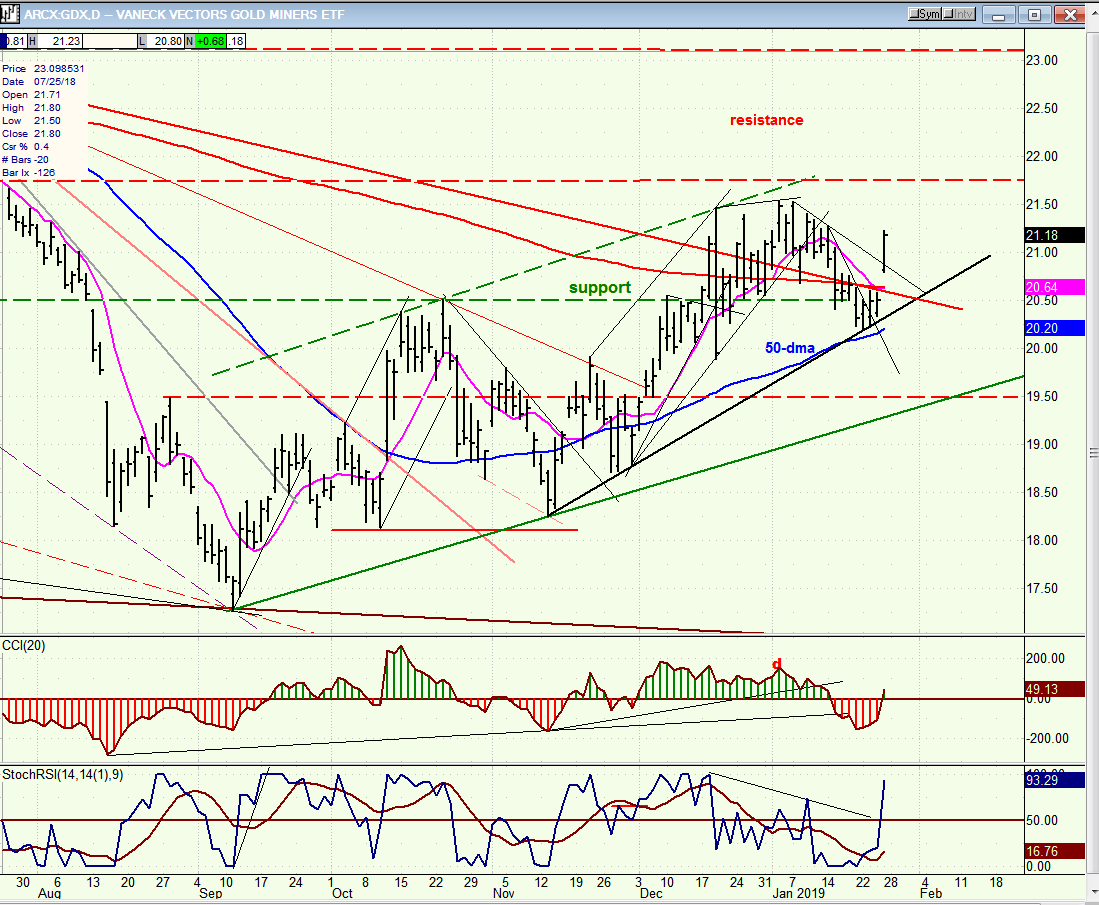Screen dimensions: 1099x905
Task: Select the High value 21.23 field
Action: point(60,41)
